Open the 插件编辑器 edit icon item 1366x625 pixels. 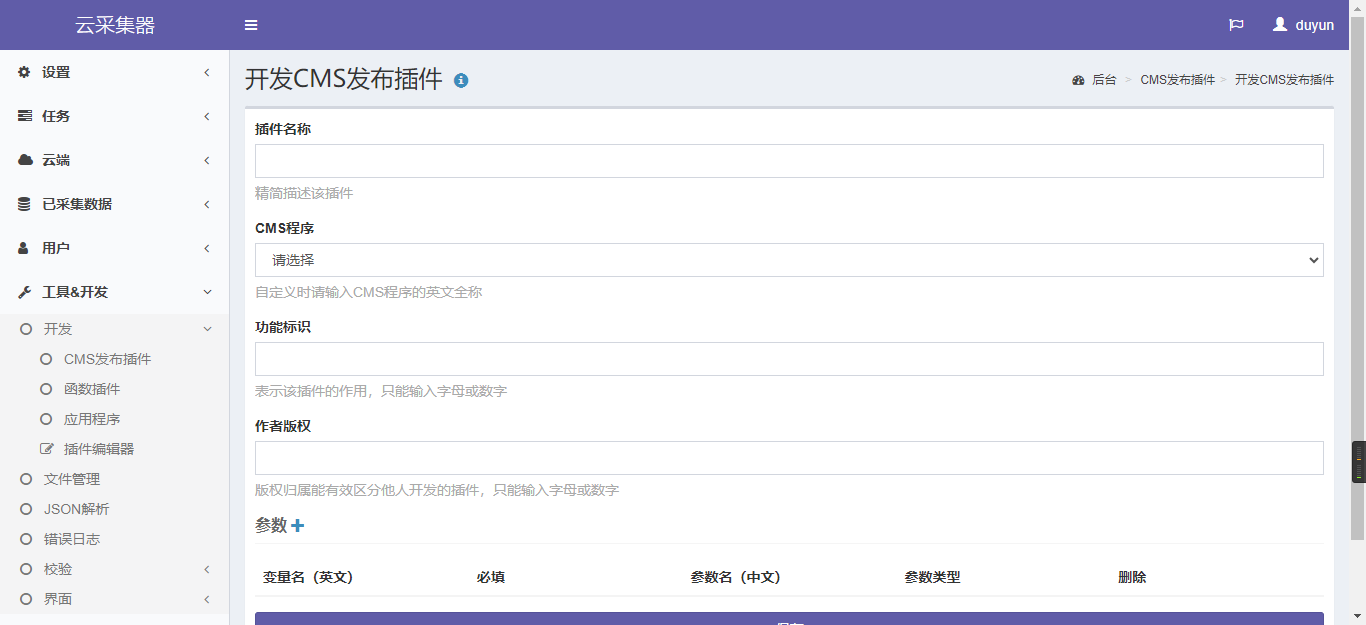click(46, 449)
